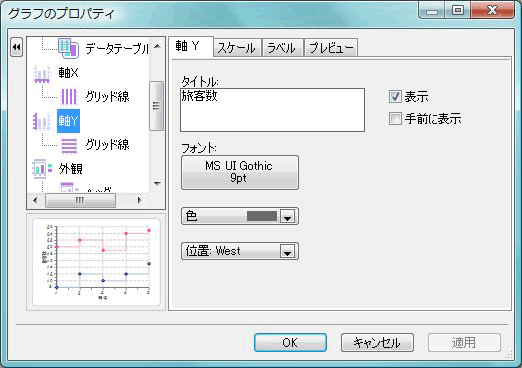Click the 軸Y axis icon
The width and height of the screenshot is (522, 368).
pos(42,121)
